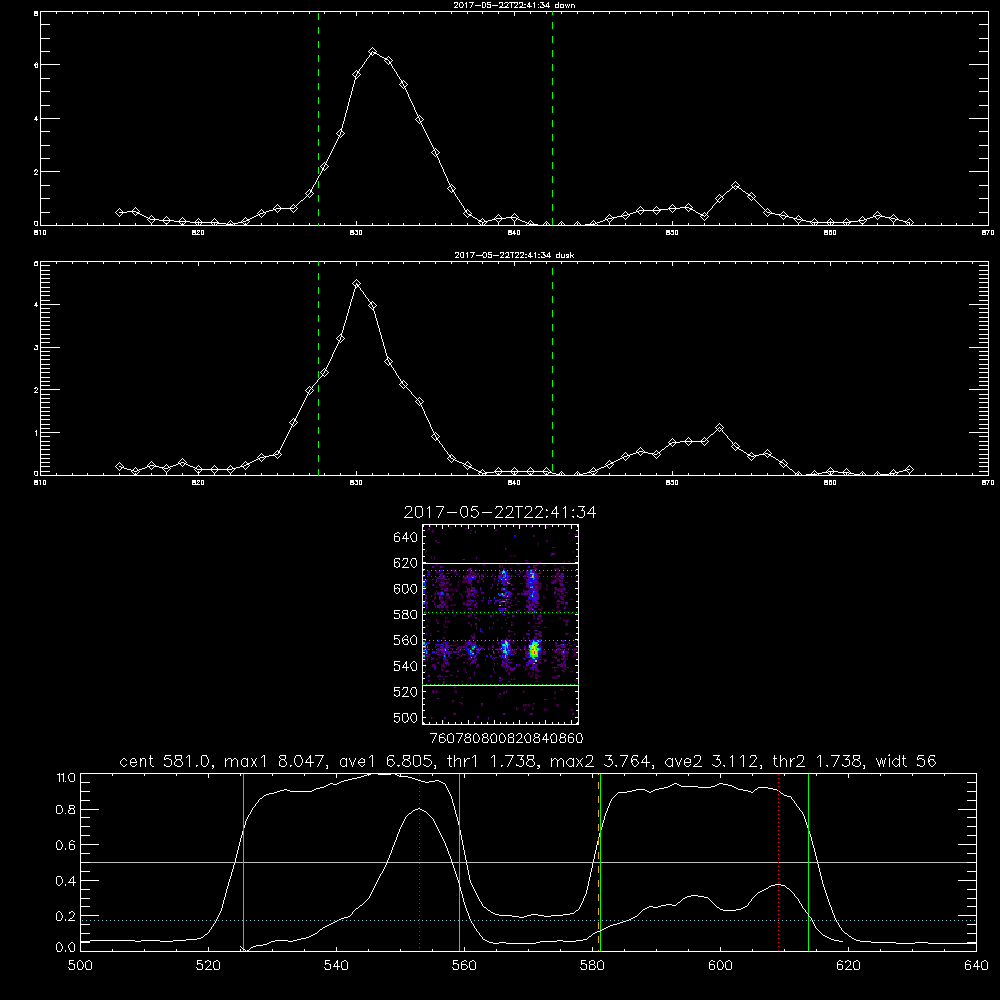Click the secondary peak marker in dawn plot

coord(736,186)
